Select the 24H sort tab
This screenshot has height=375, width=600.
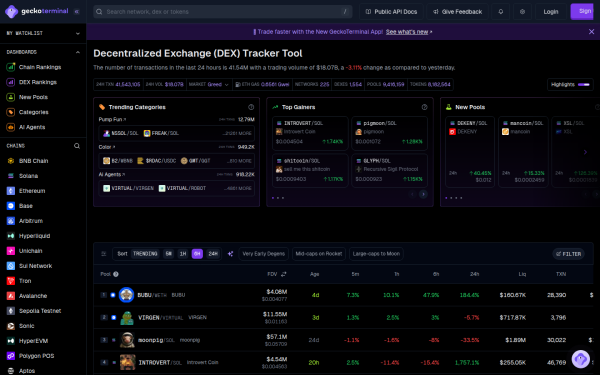click(x=213, y=254)
